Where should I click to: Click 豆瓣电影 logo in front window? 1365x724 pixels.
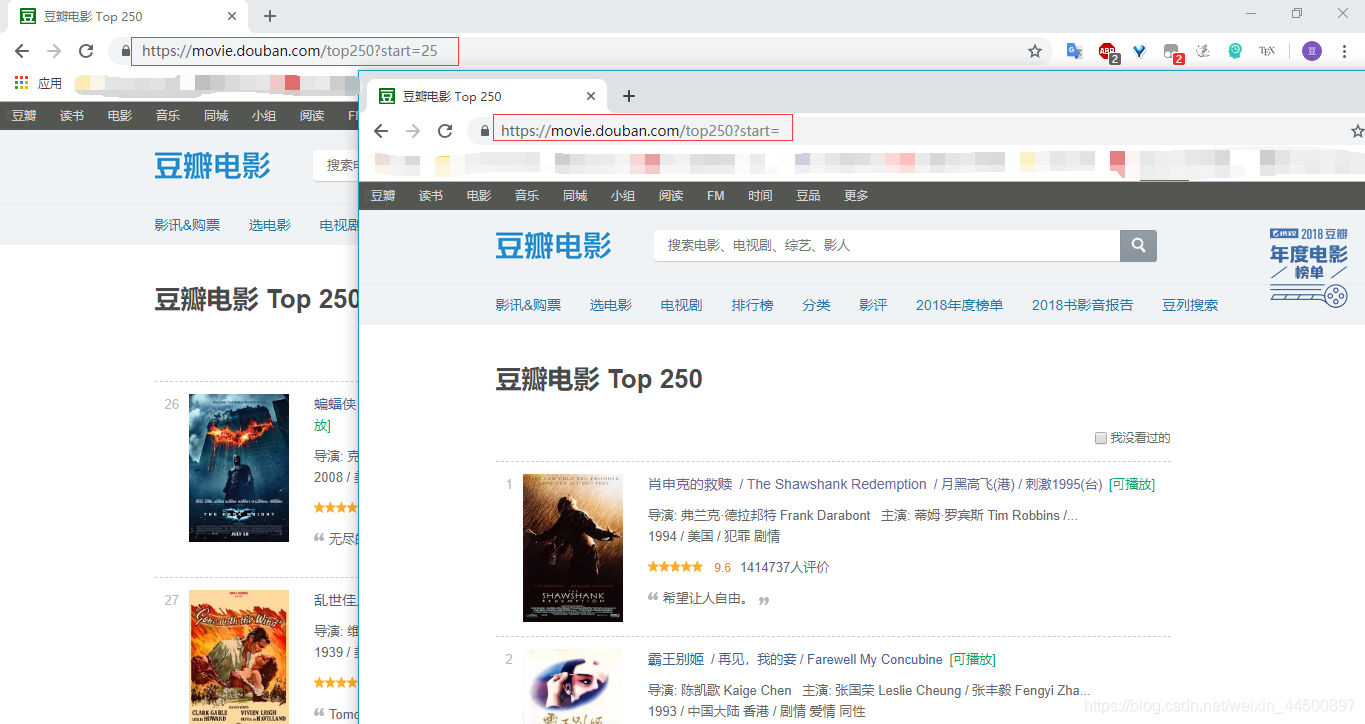pyautogui.click(x=553, y=245)
